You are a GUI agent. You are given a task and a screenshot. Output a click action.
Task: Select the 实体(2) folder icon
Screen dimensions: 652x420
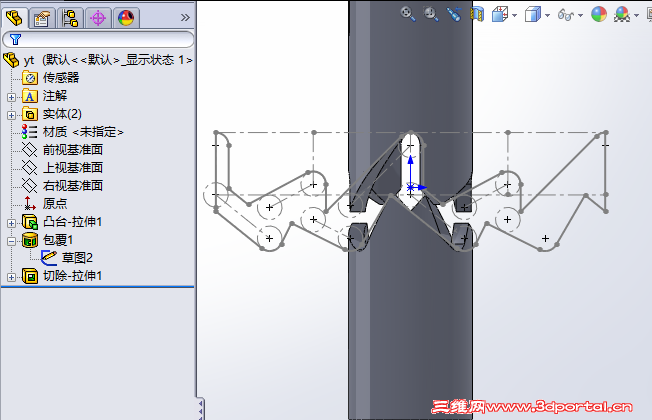tap(30, 114)
